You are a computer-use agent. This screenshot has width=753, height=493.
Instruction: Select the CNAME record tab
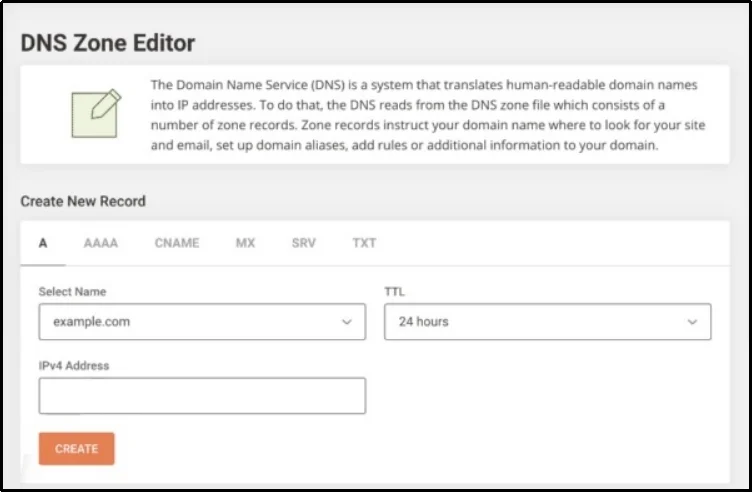(x=177, y=243)
